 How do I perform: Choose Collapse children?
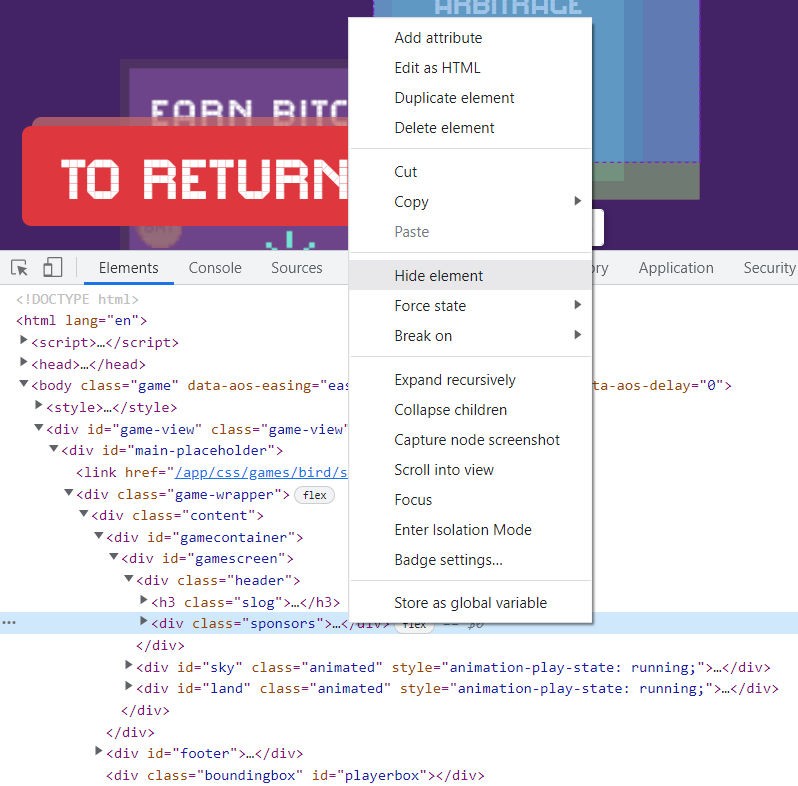[x=470, y=410]
